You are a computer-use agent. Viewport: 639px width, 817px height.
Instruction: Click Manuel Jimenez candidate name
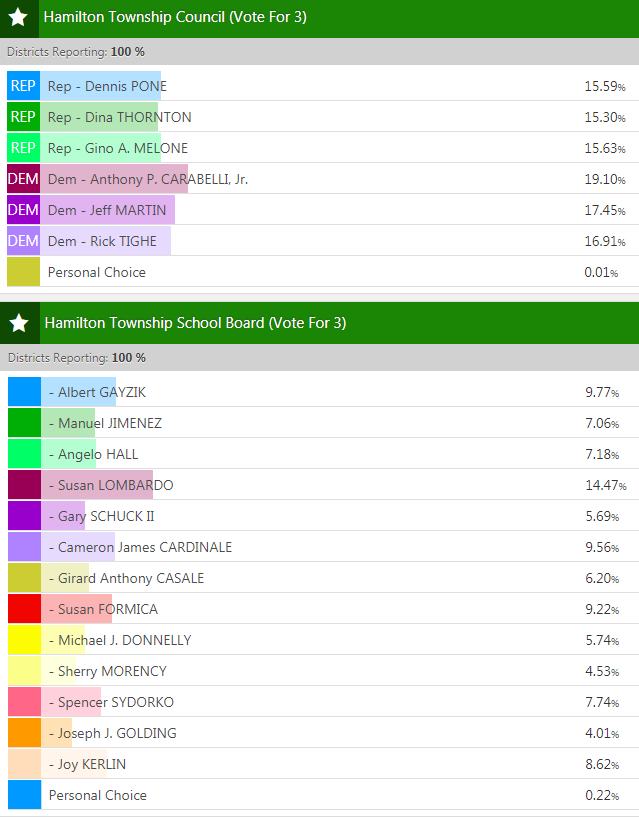[109, 423]
